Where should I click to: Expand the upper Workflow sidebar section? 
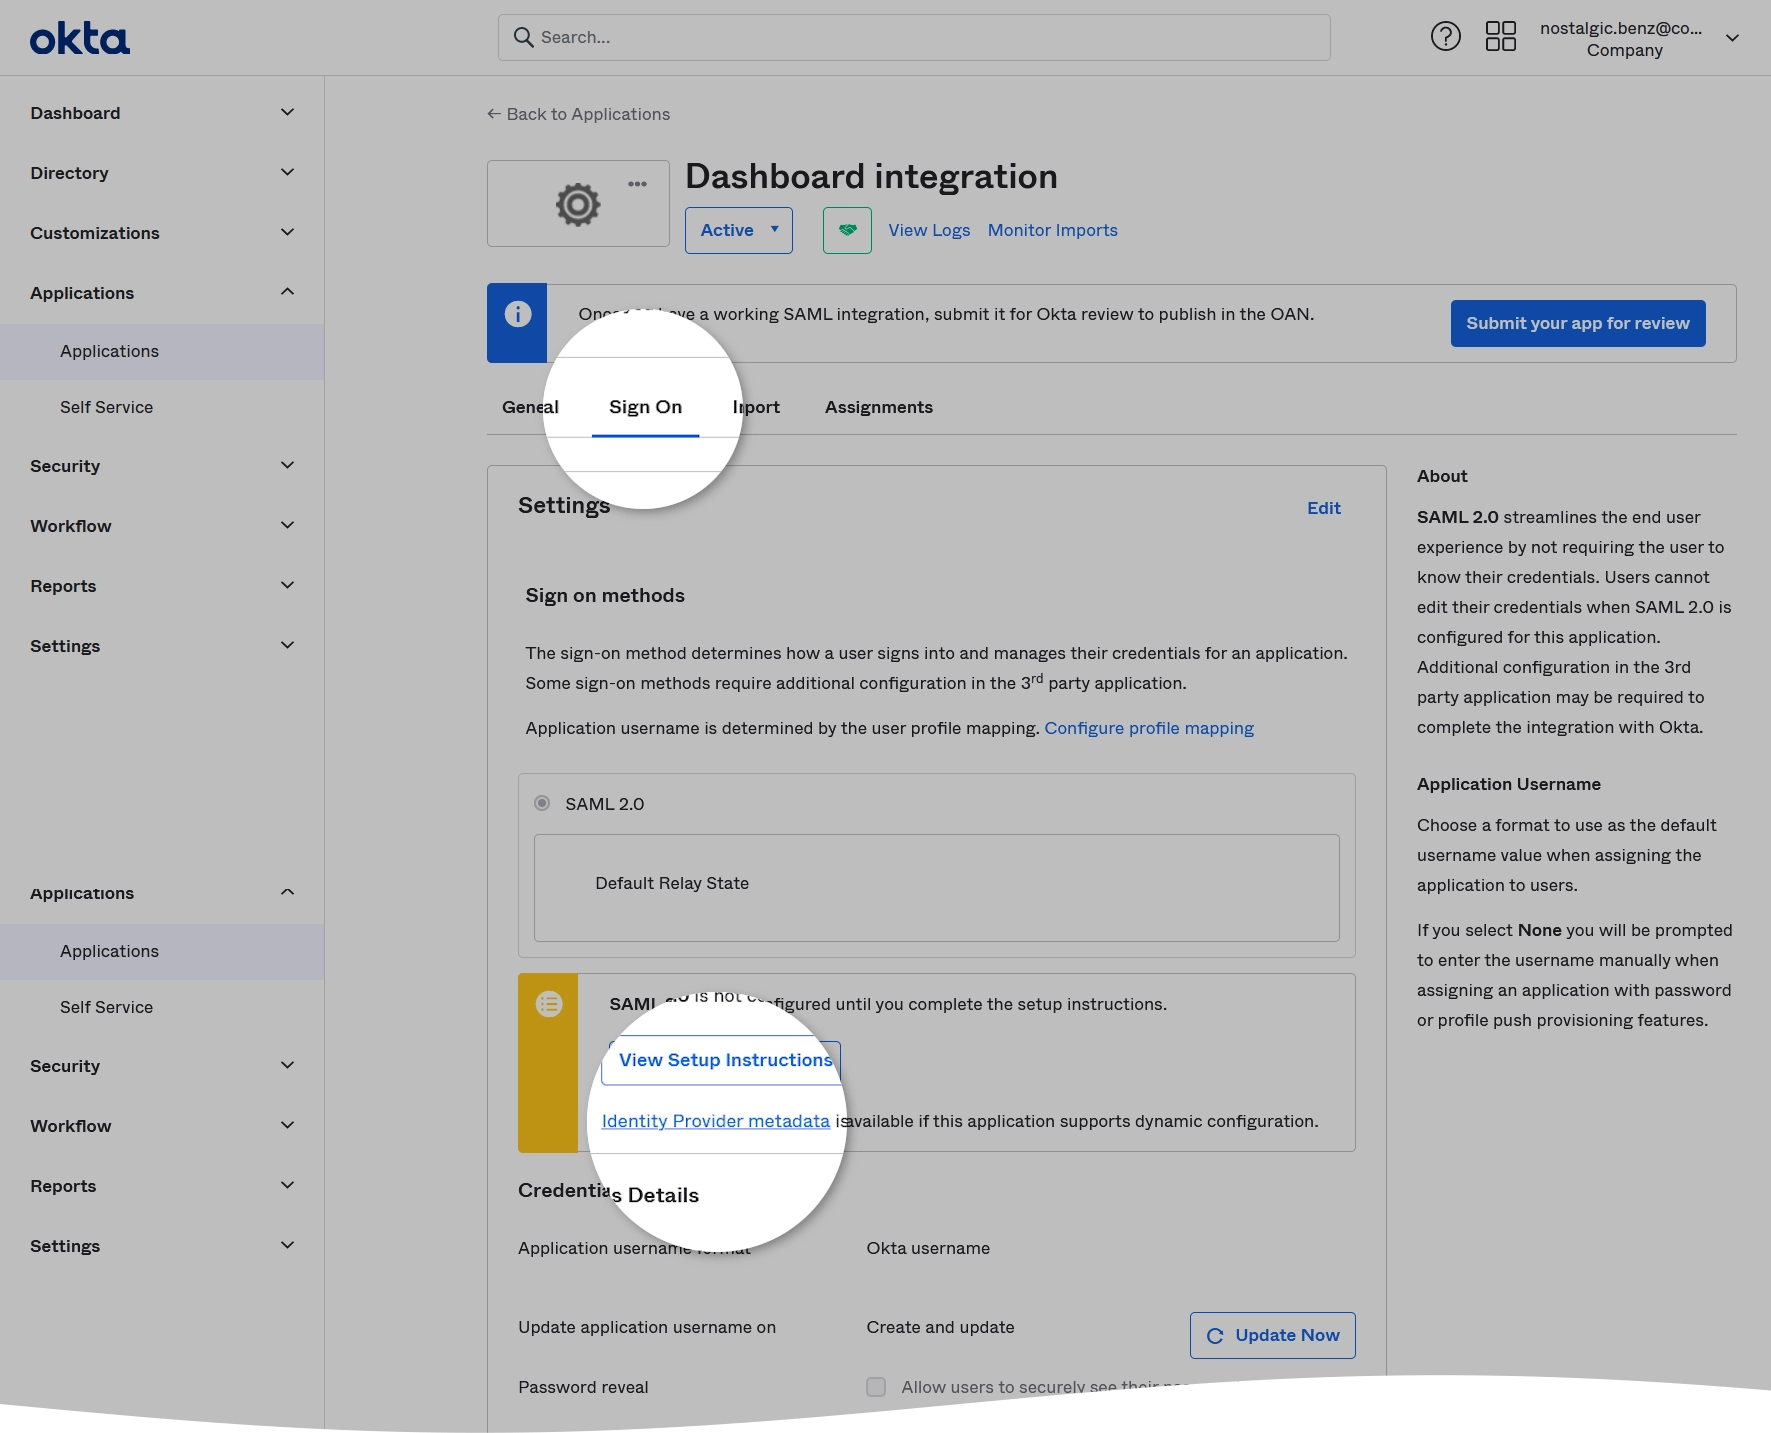162,526
